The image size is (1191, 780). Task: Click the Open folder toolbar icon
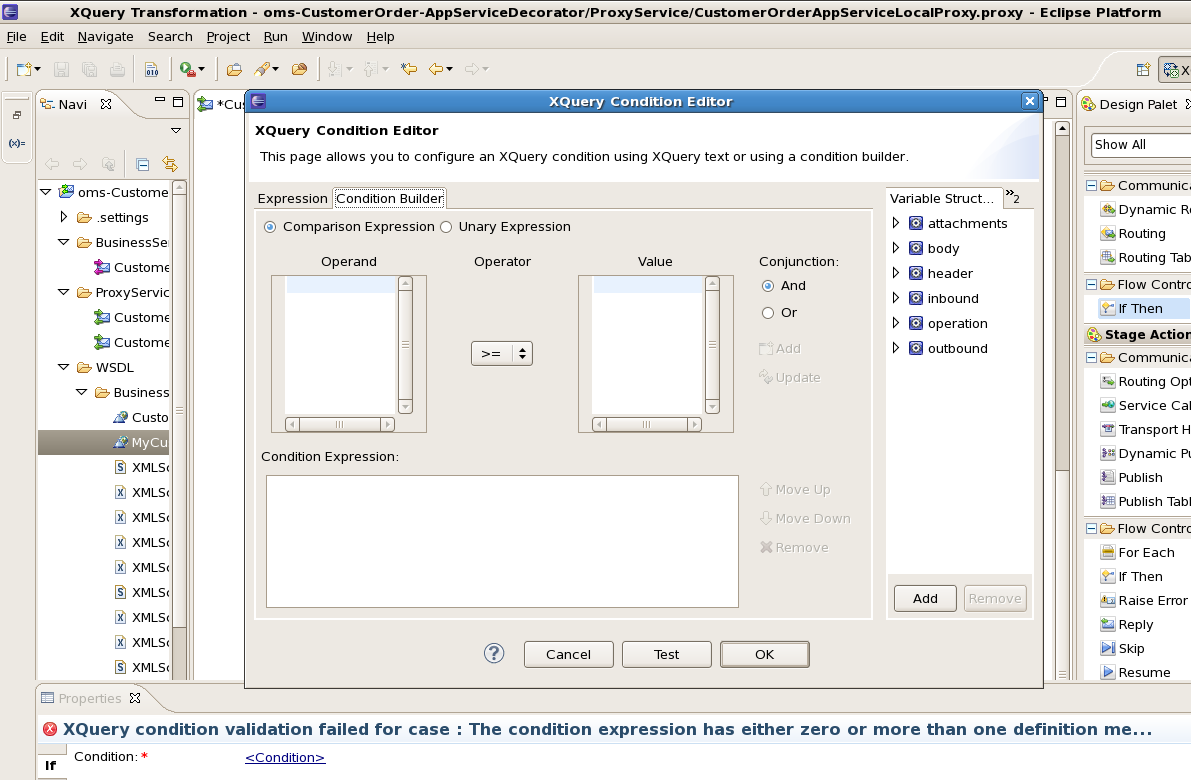(234, 69)
